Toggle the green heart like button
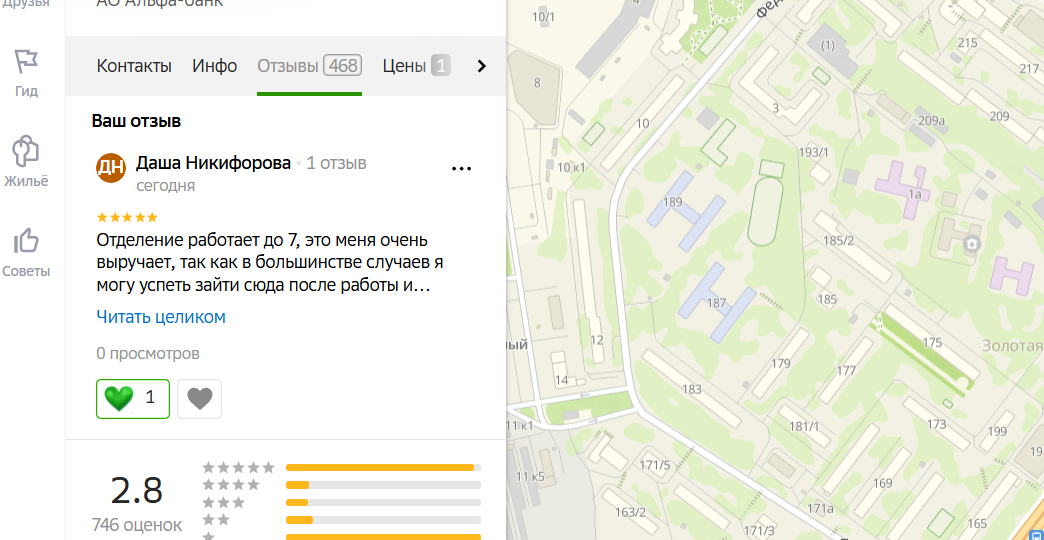The width and height of the screenshot is (1044, 540). (x=133, y=399)
